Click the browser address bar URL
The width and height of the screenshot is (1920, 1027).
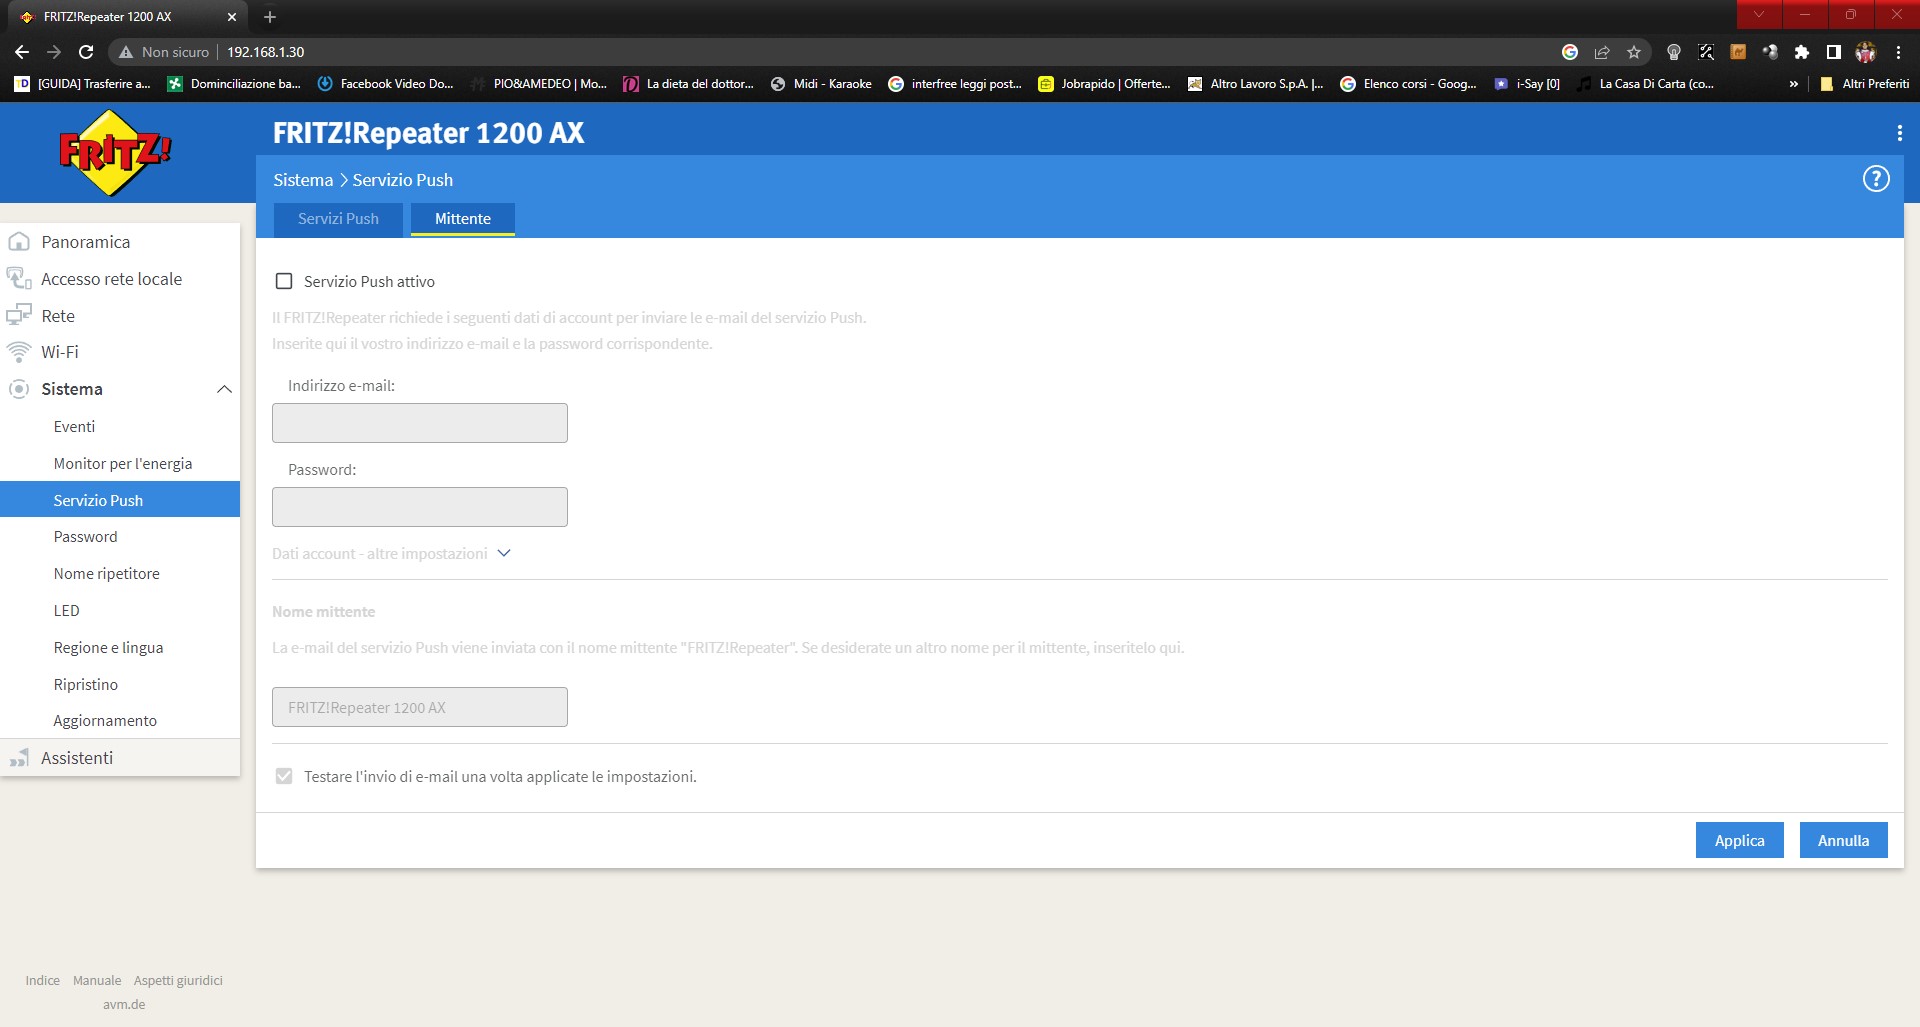[x=266, y=52]
